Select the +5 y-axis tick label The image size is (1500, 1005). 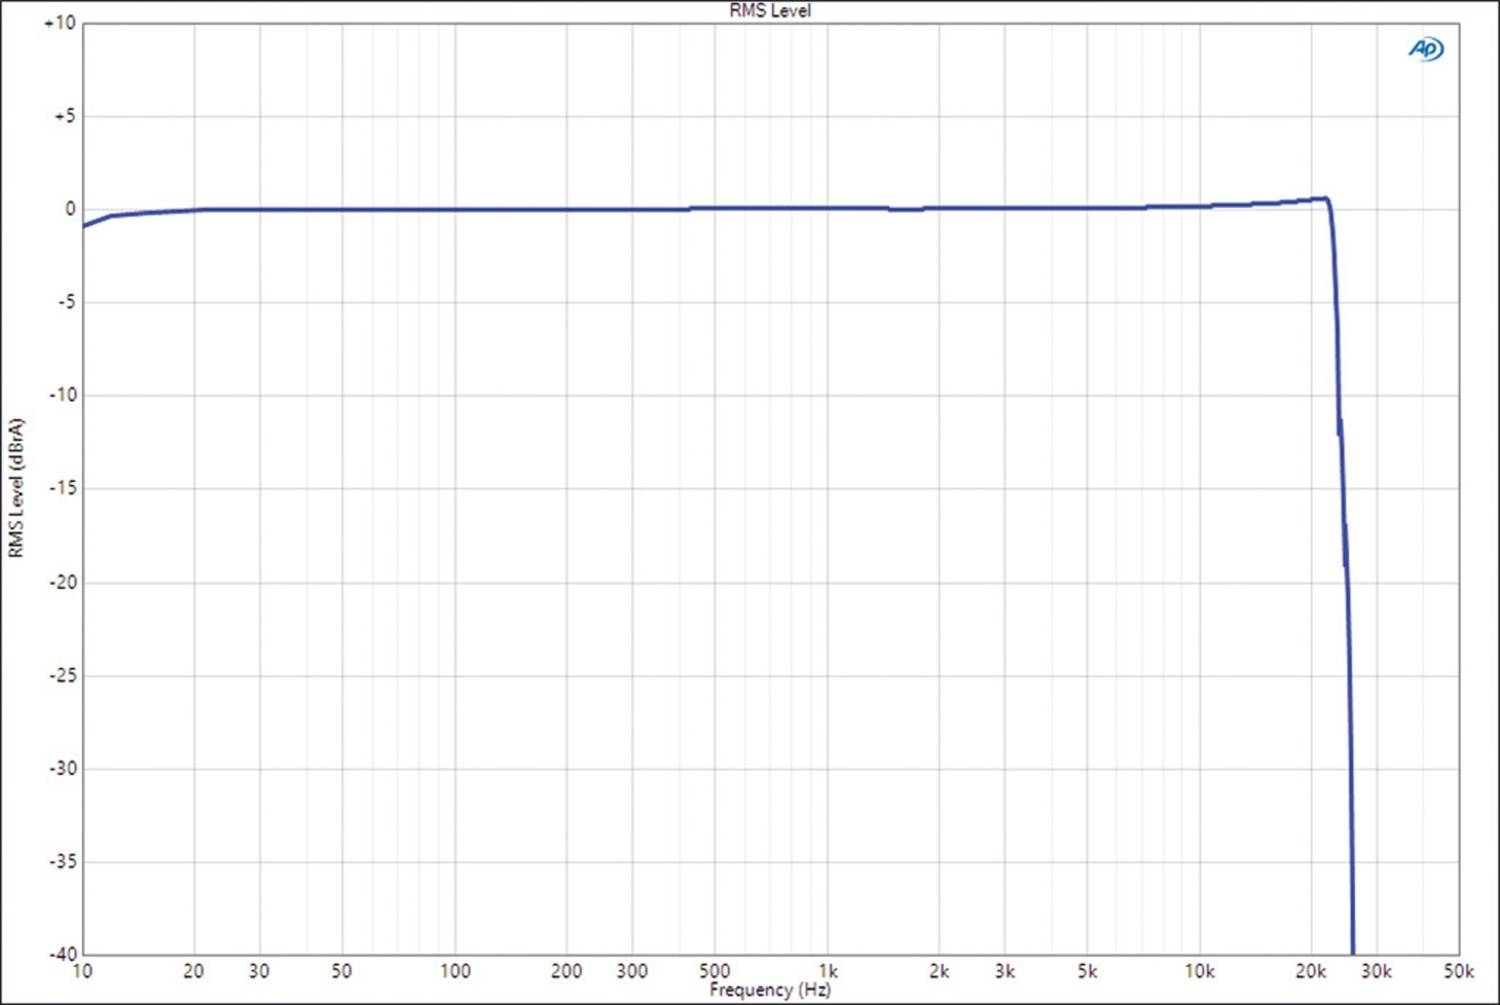pyautogui.click(x=64, y=116)
